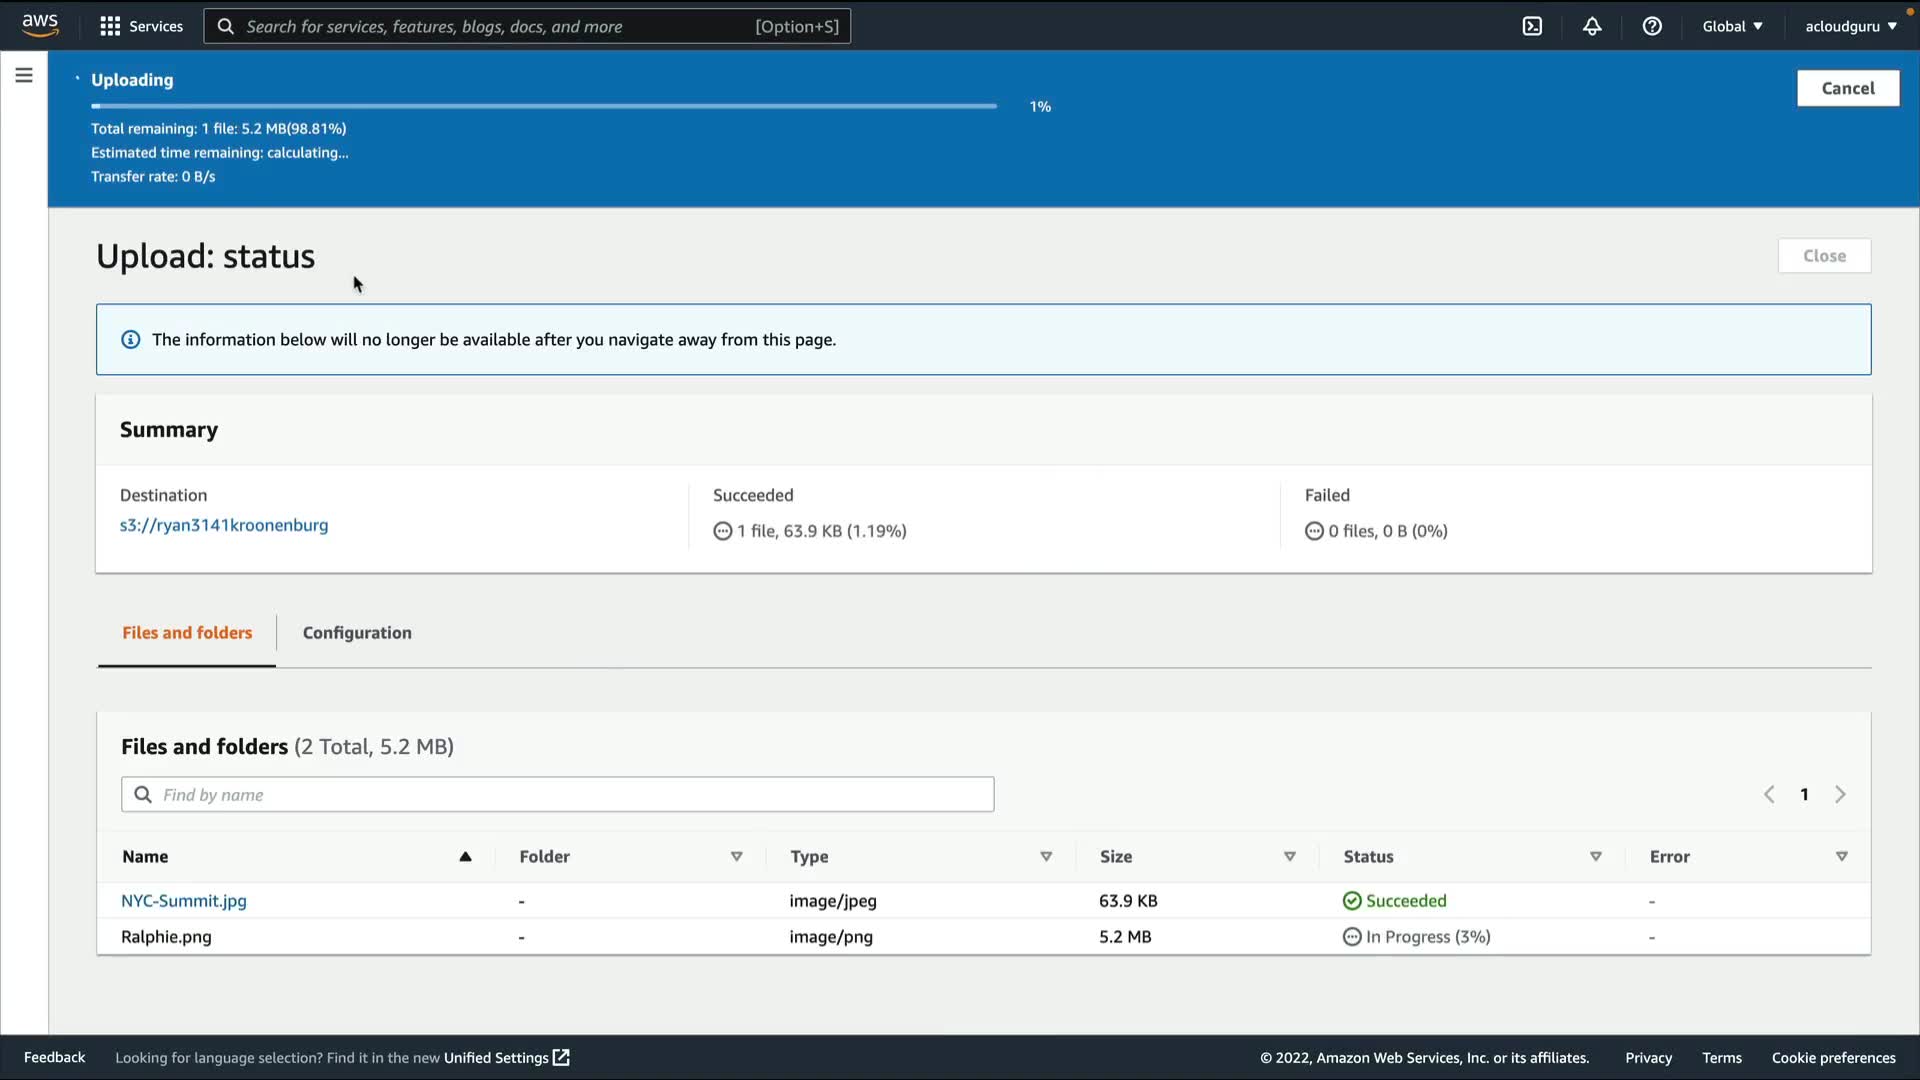Sort by the Folder column arrow

coord(737,856)
